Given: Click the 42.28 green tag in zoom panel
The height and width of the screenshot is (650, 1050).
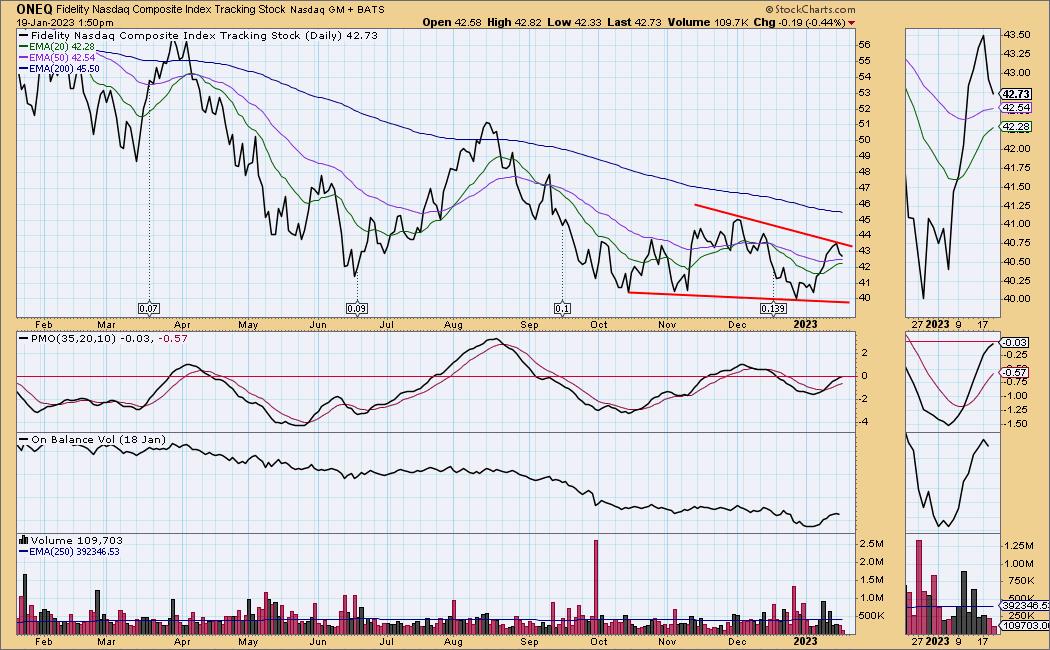Looking at the screenshot, I should click(1017, 127).
